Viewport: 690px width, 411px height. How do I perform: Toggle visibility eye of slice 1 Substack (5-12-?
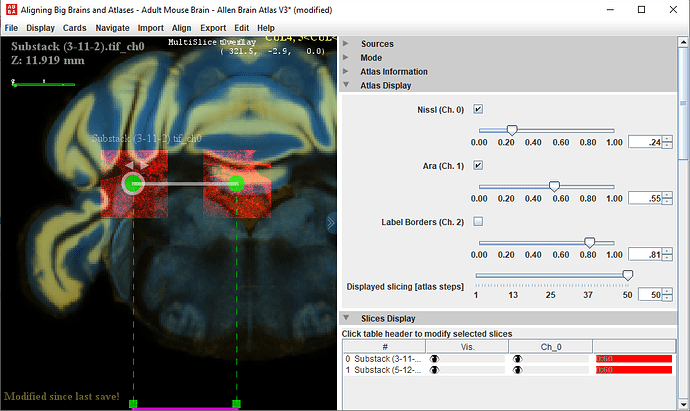(x=434, y=370)
